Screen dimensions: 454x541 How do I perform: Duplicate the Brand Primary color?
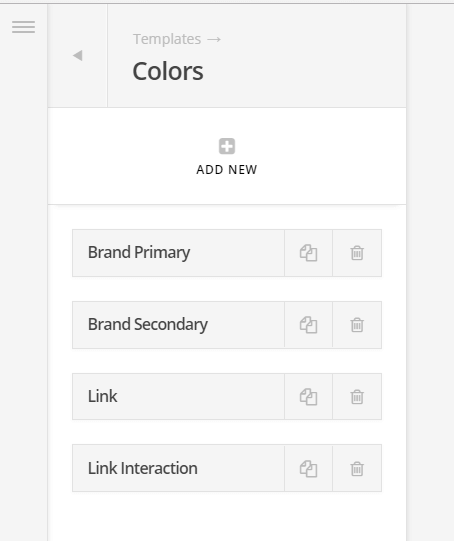point(308,253)
